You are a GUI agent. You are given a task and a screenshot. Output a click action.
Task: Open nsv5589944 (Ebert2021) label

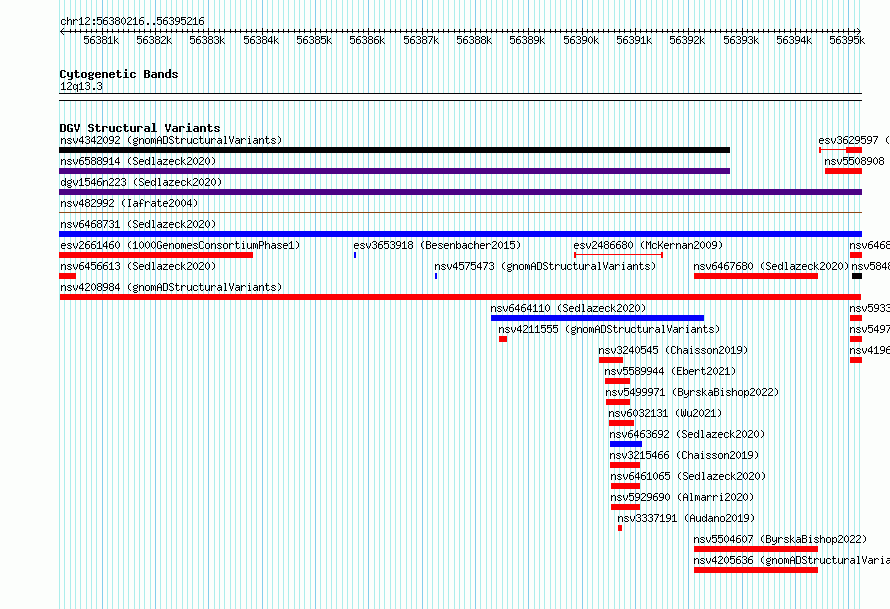[x=670, y=371]
